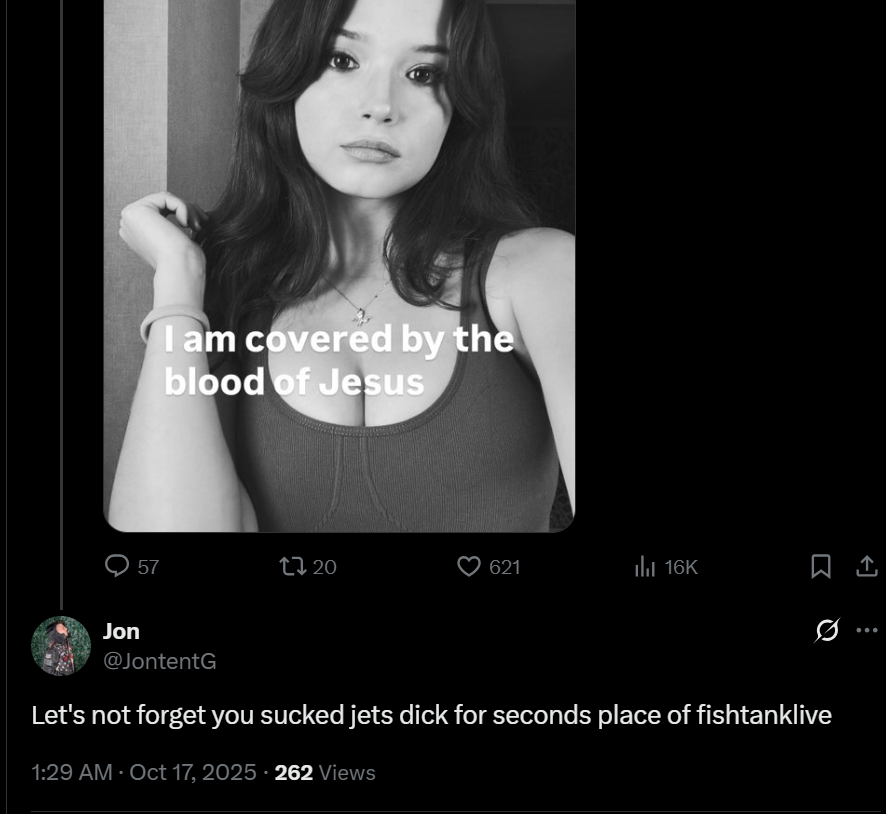
Task: Click the 621 likes count
Action: [505, 567]
